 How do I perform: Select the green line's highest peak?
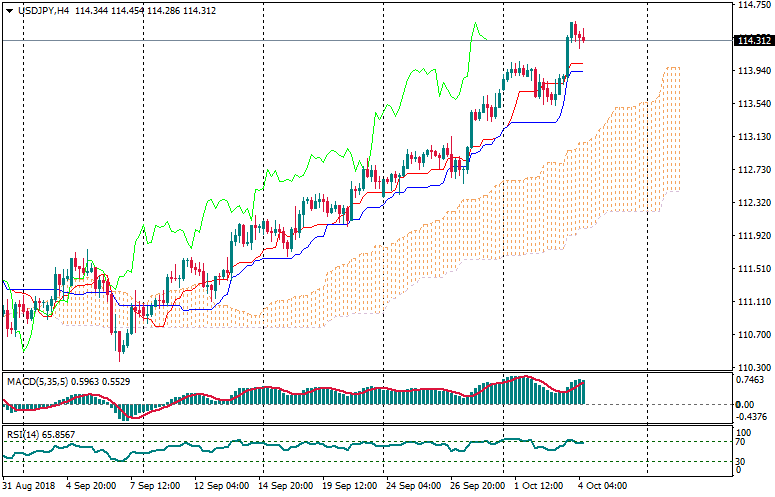[474, 24]
